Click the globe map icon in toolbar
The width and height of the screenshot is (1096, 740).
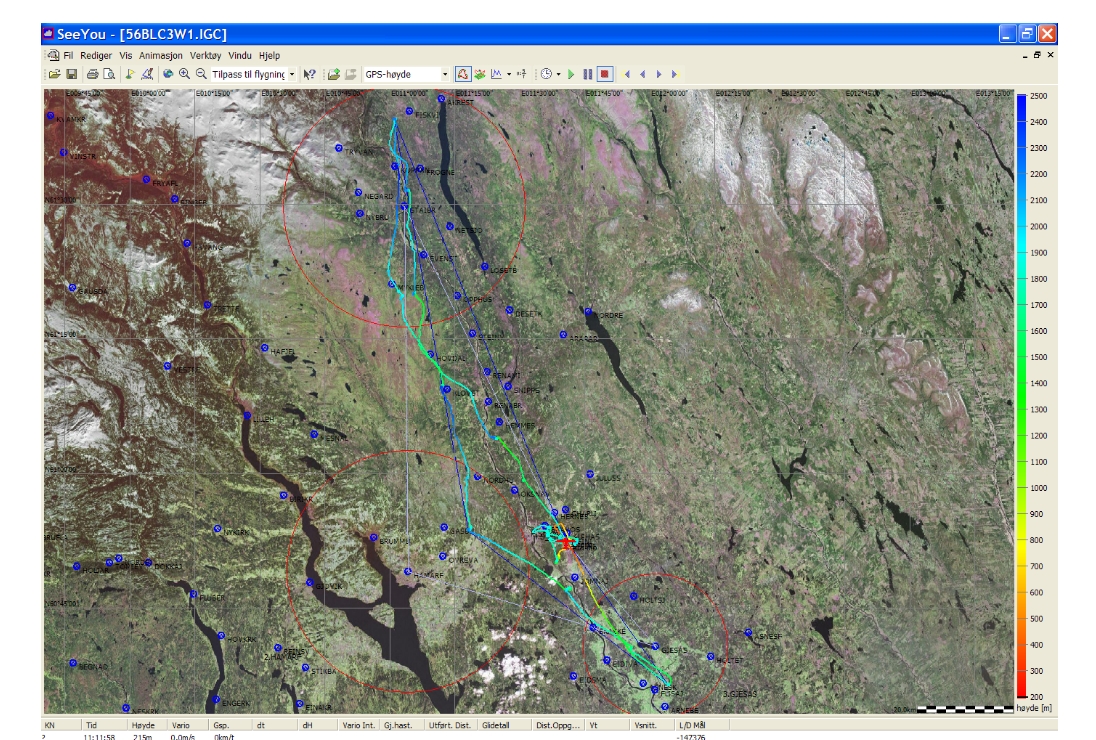[168, 74]
